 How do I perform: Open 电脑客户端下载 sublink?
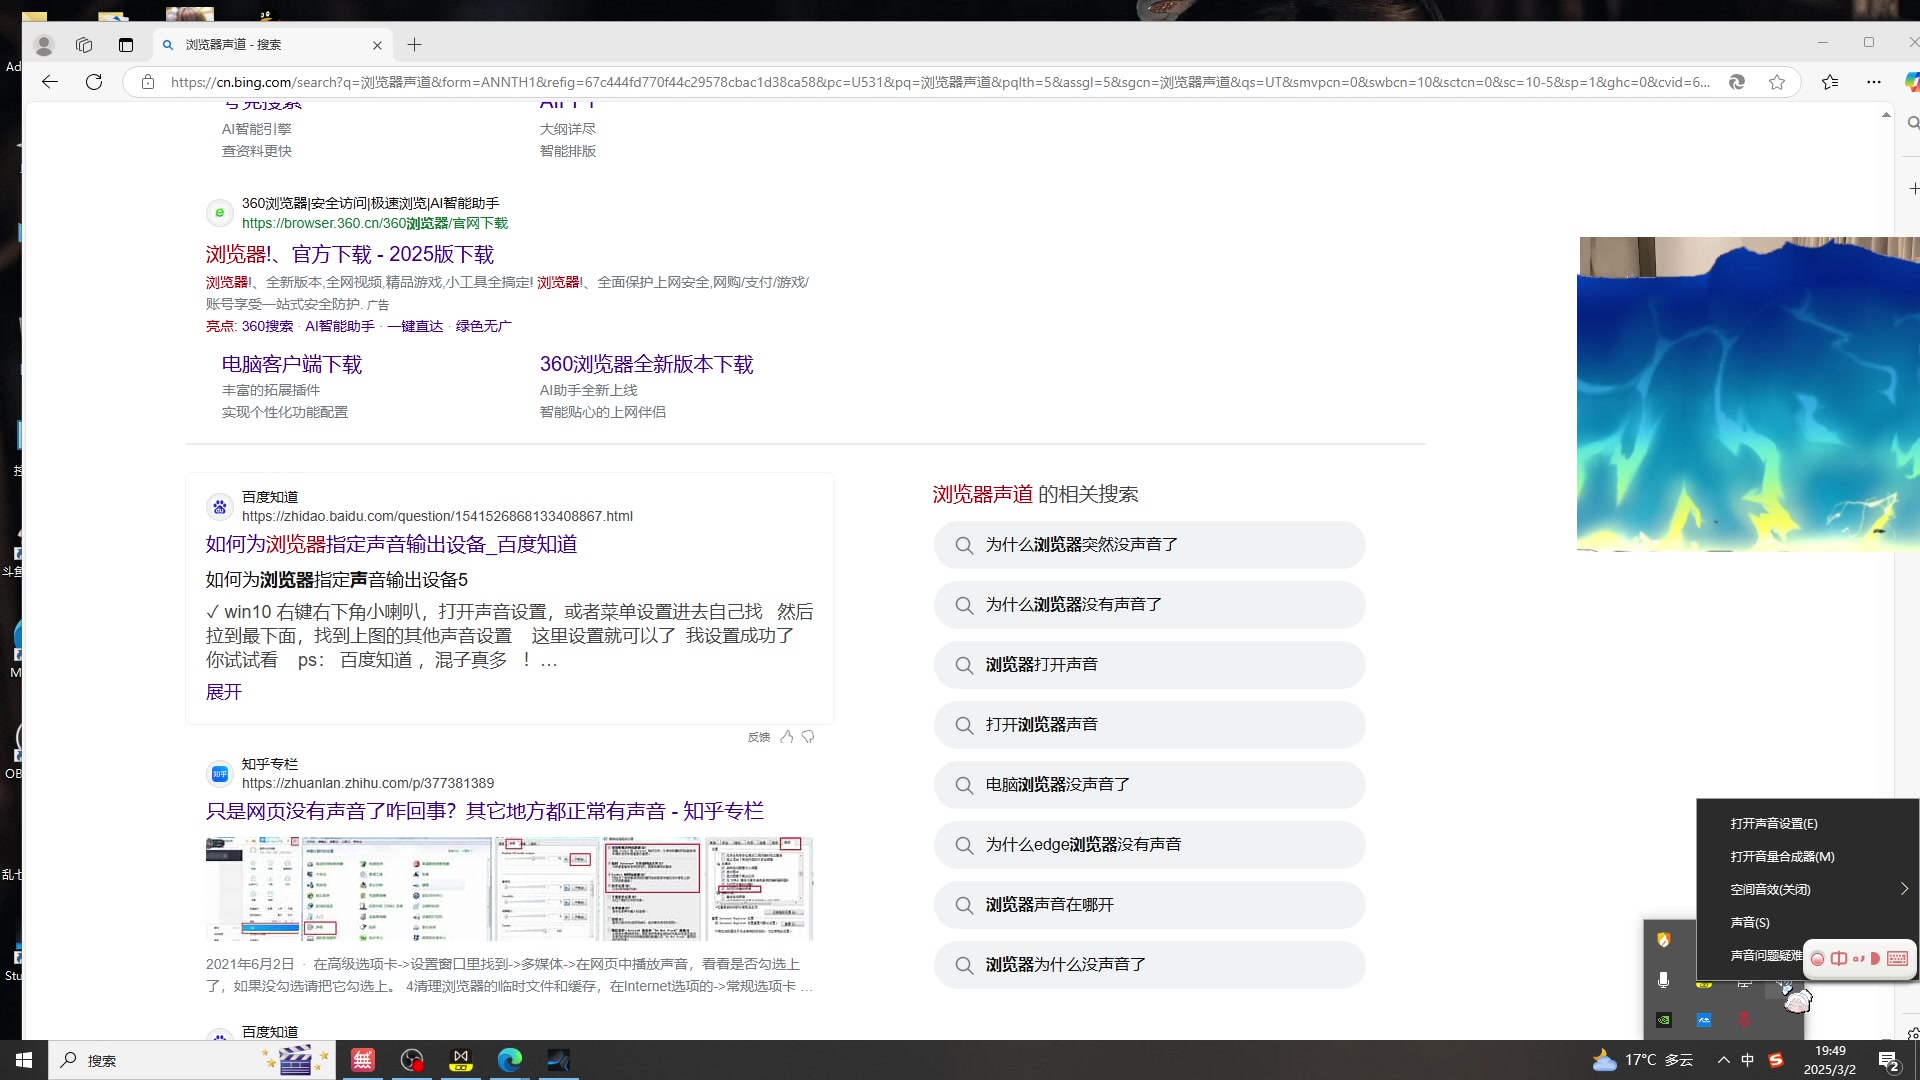coord(292,364)
